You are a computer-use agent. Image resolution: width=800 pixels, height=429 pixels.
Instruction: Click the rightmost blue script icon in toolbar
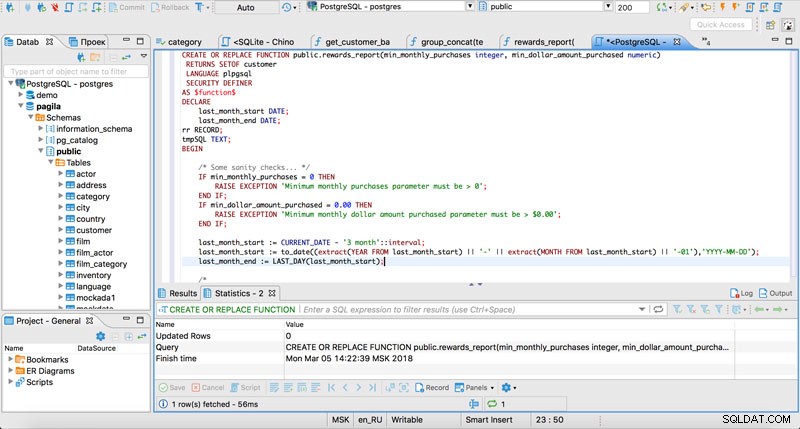778,7
